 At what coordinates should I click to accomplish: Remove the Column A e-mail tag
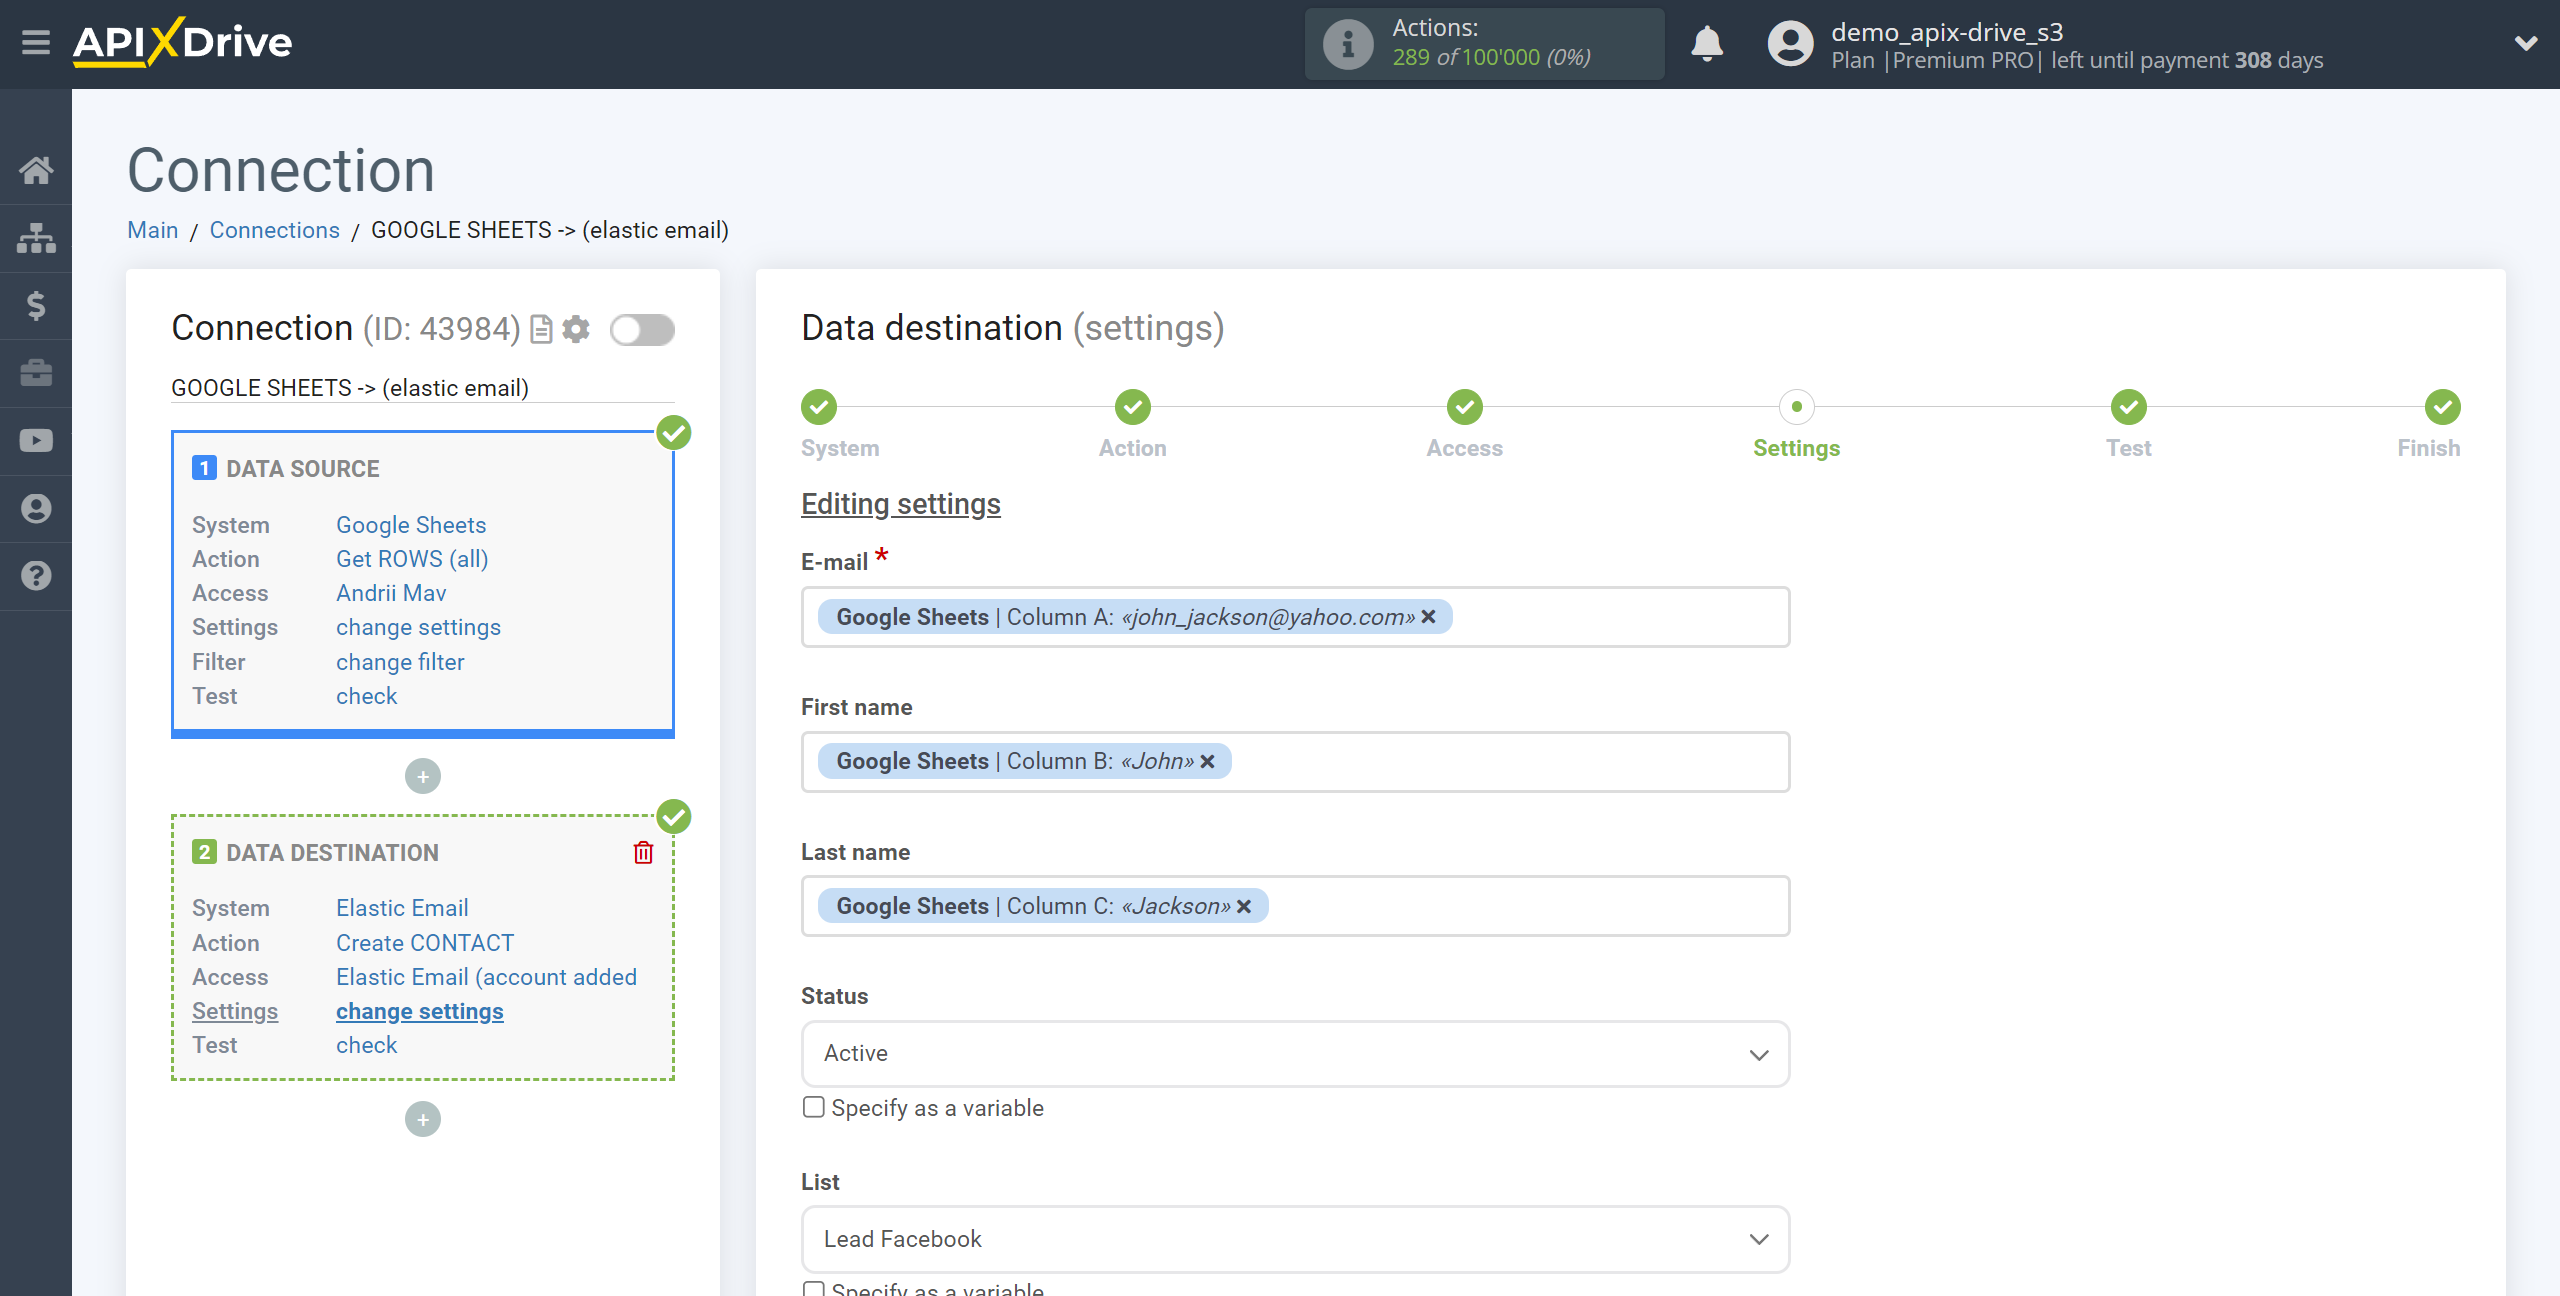pyautogui.click(x=1429, y=617)
